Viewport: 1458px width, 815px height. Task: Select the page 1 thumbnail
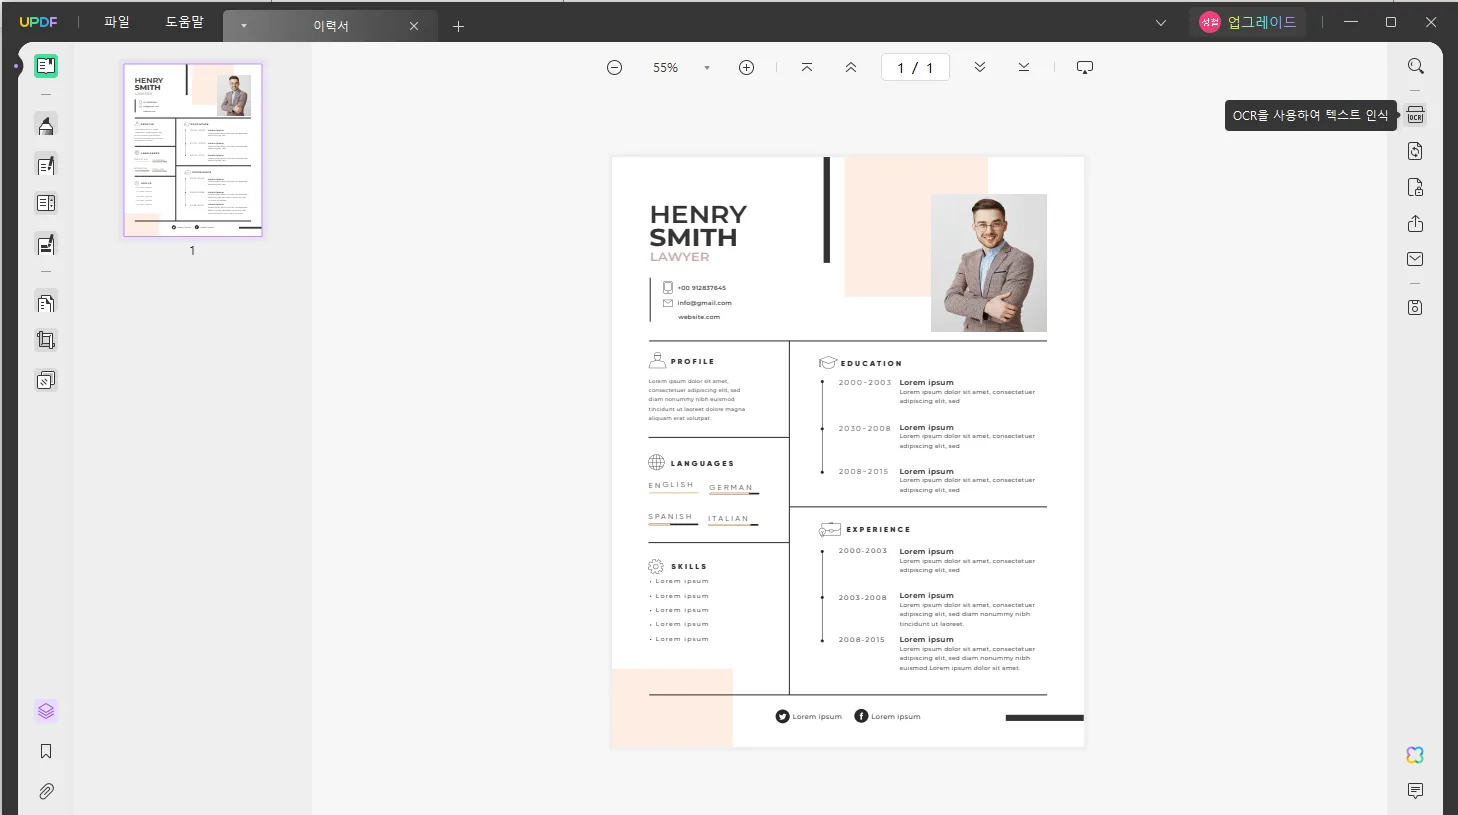193,150
